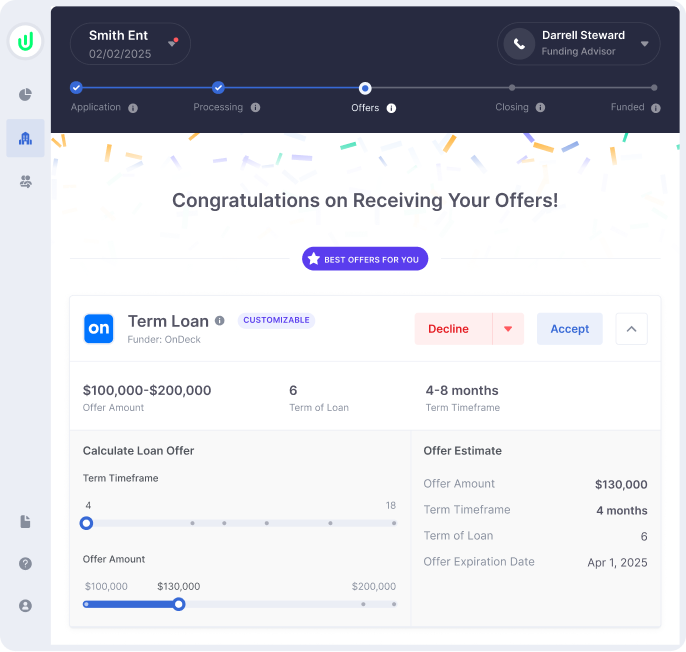
Task: Open the documents file sidebar icon
Action: [25, 522]
